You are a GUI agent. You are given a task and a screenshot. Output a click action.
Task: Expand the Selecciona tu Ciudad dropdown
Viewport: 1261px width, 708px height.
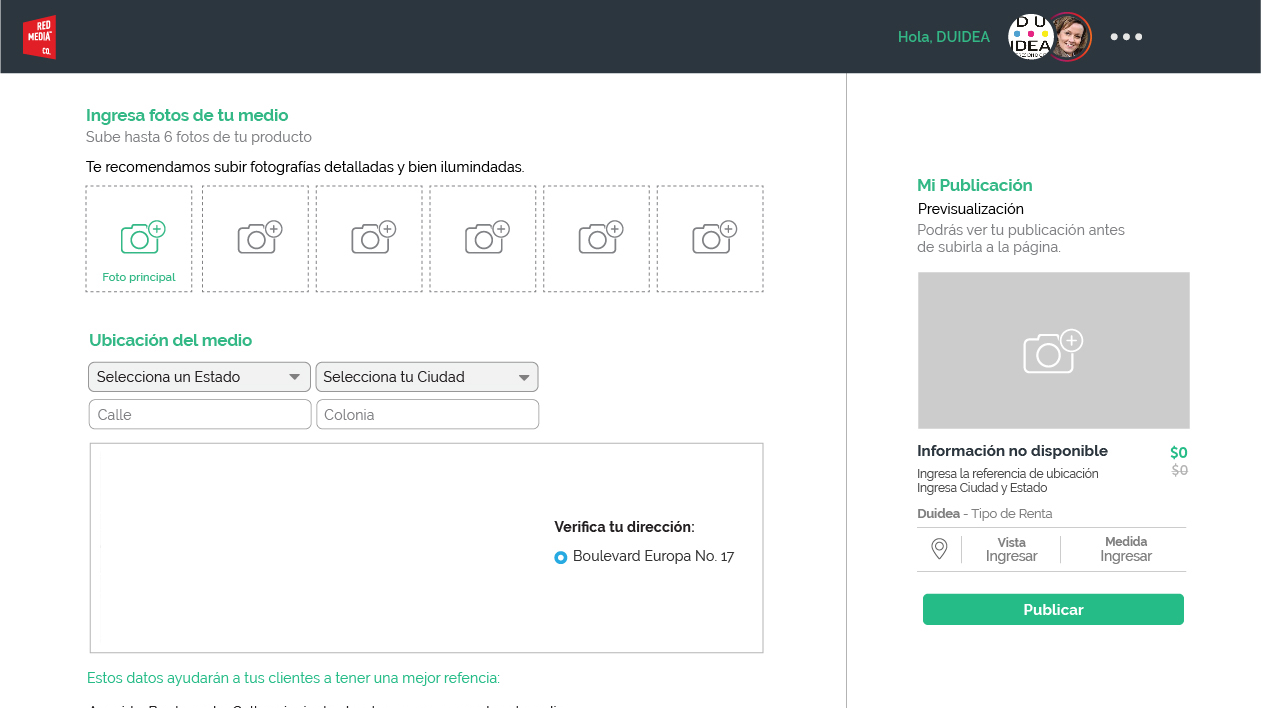[x=427, y=377]
